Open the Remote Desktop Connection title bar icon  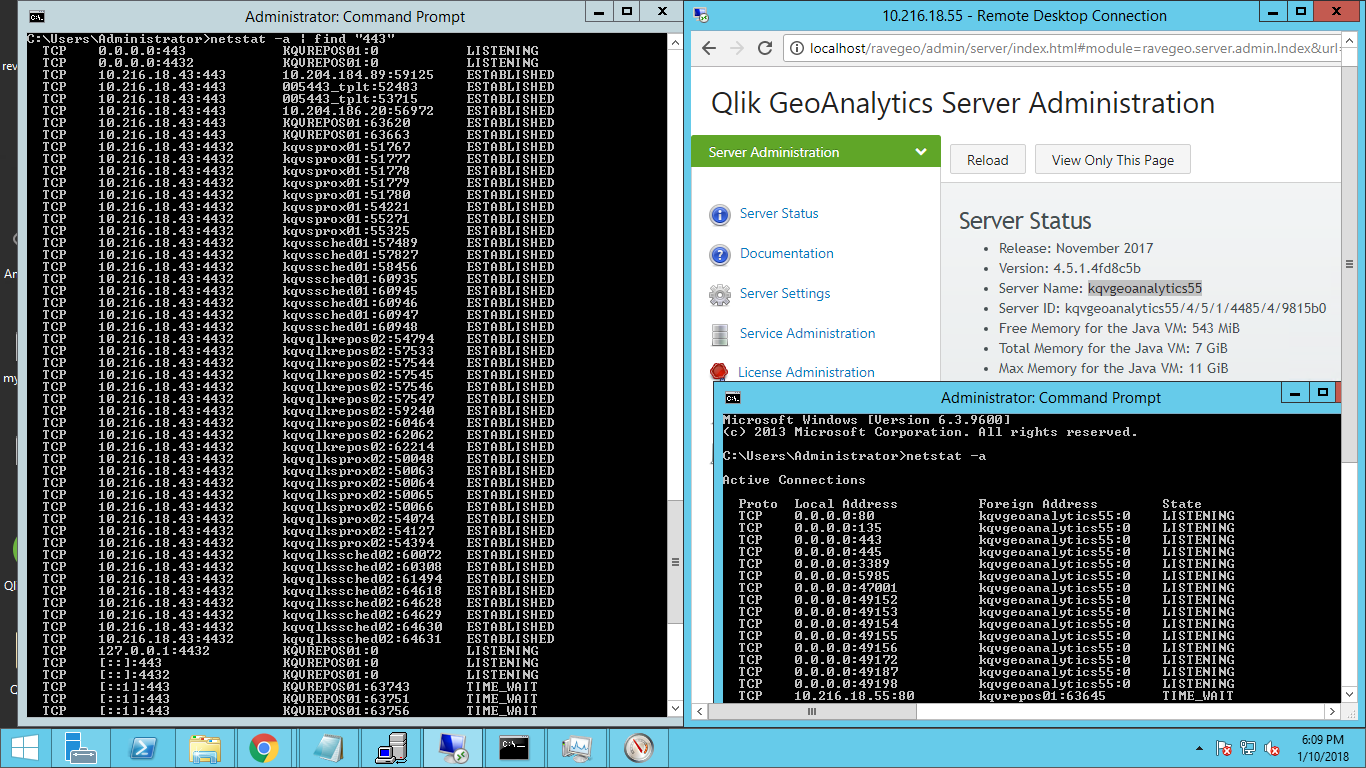701,15
